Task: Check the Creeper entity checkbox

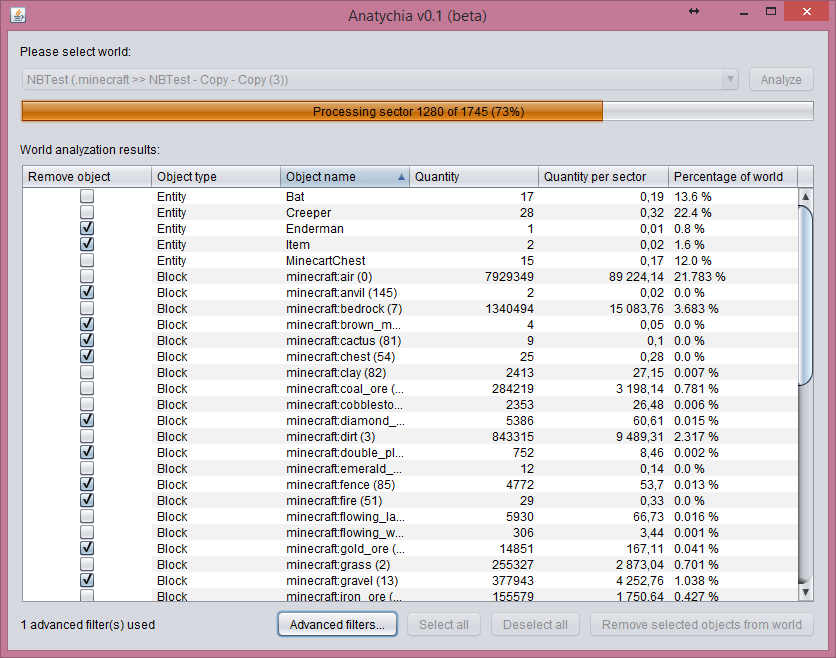Action: click(87, 212)
